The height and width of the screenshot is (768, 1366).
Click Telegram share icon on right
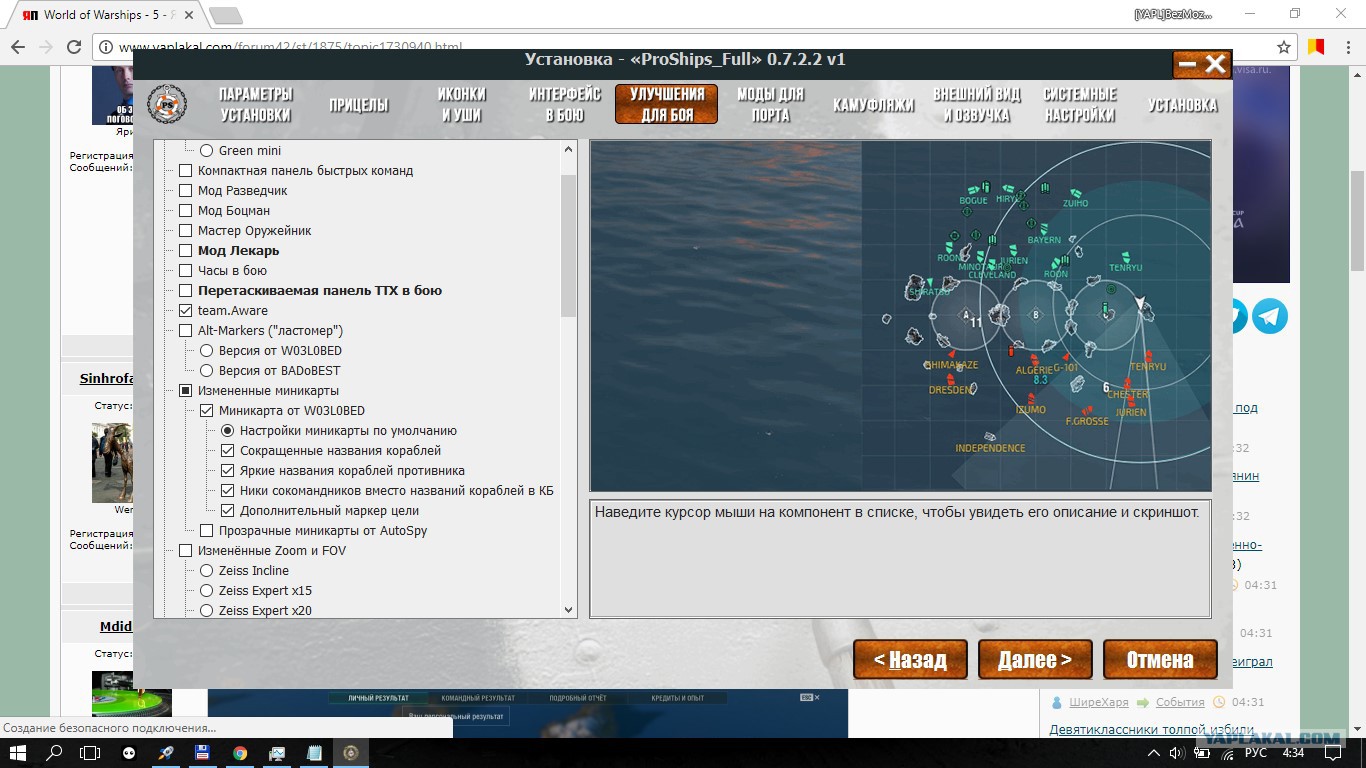1270,316
